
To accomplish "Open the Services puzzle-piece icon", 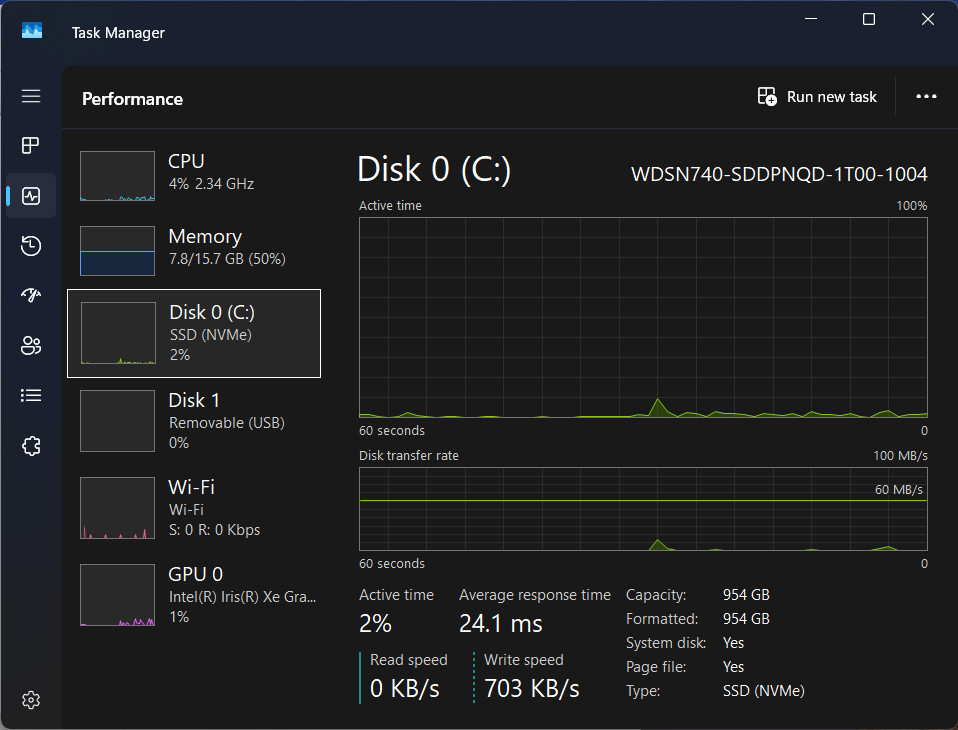I will [31, 446].
